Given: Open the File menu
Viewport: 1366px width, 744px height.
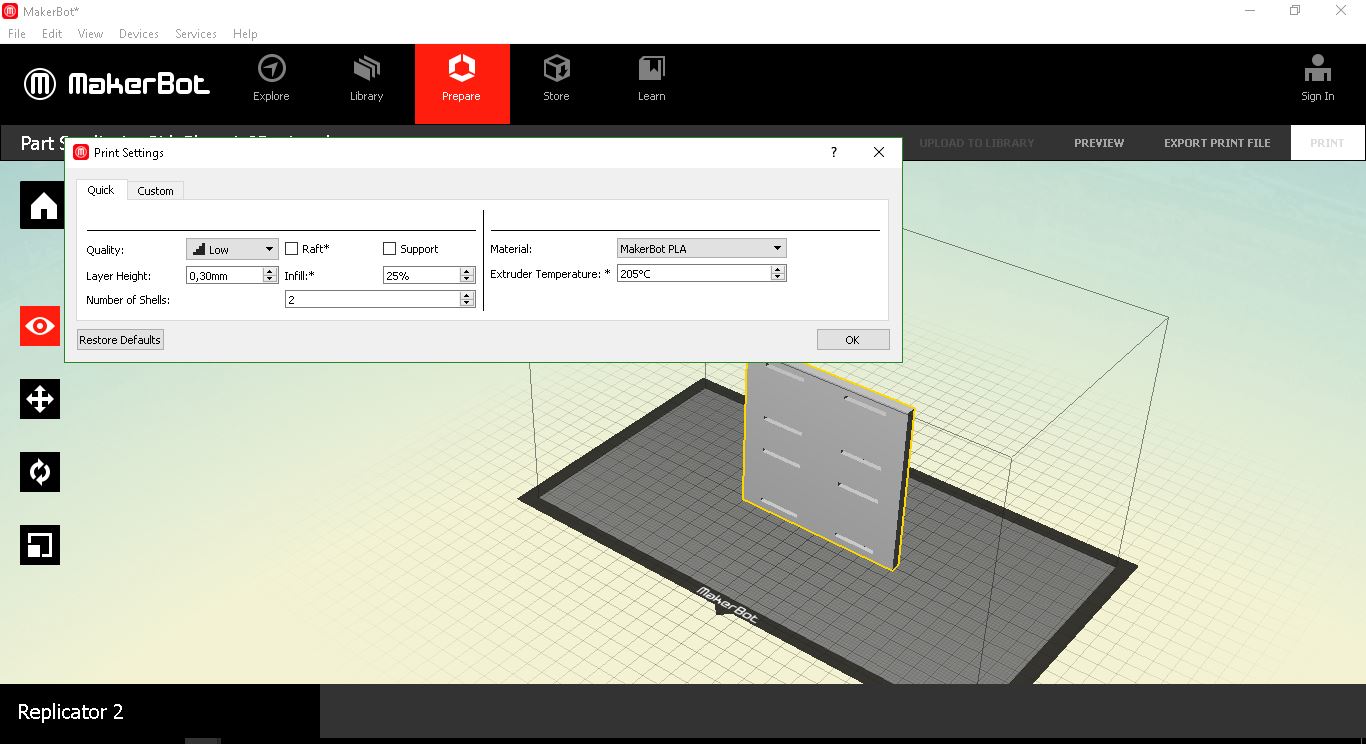Looking at the screenshot, I should pos(17,34).
